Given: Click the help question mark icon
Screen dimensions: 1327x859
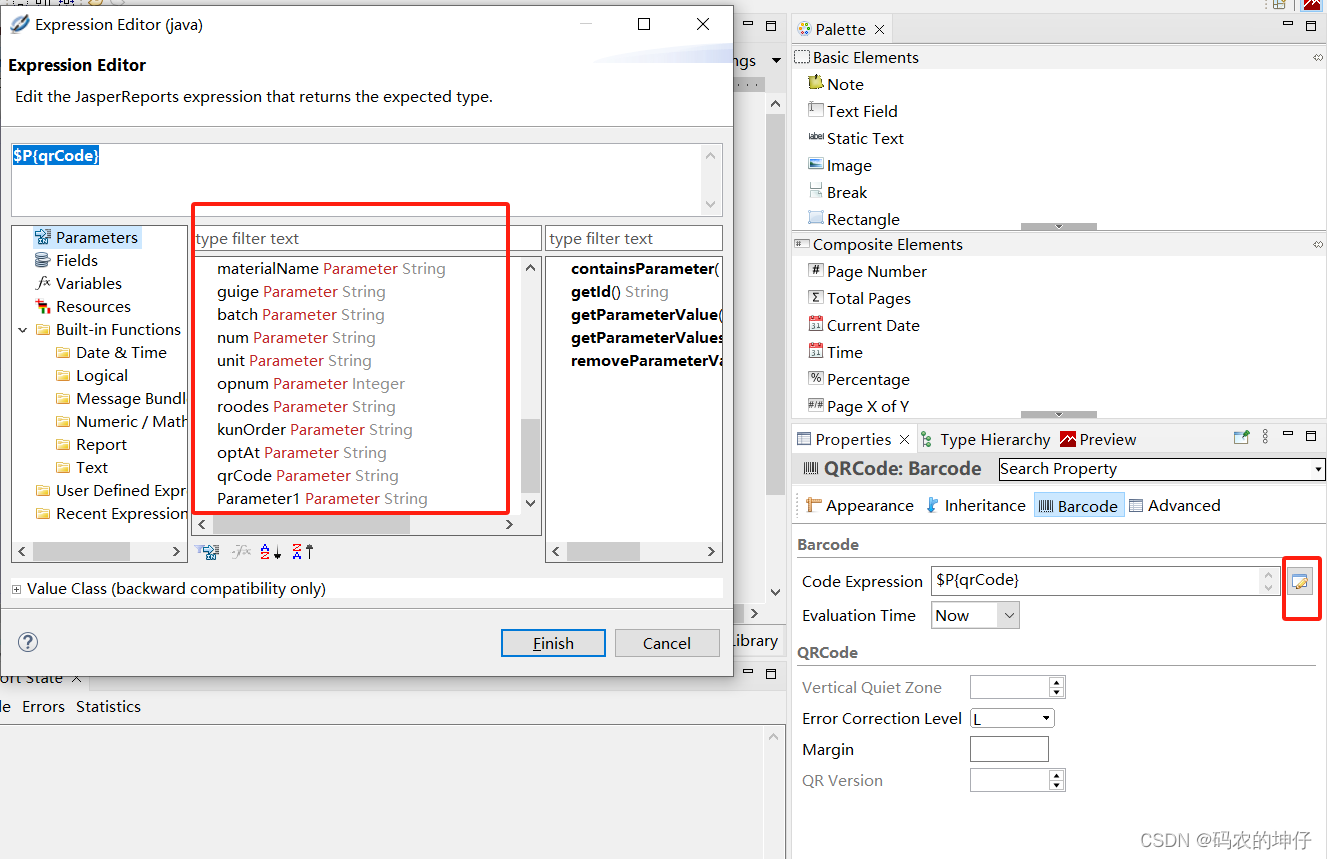Looking at the screenshot, I should tap(27, 642).
